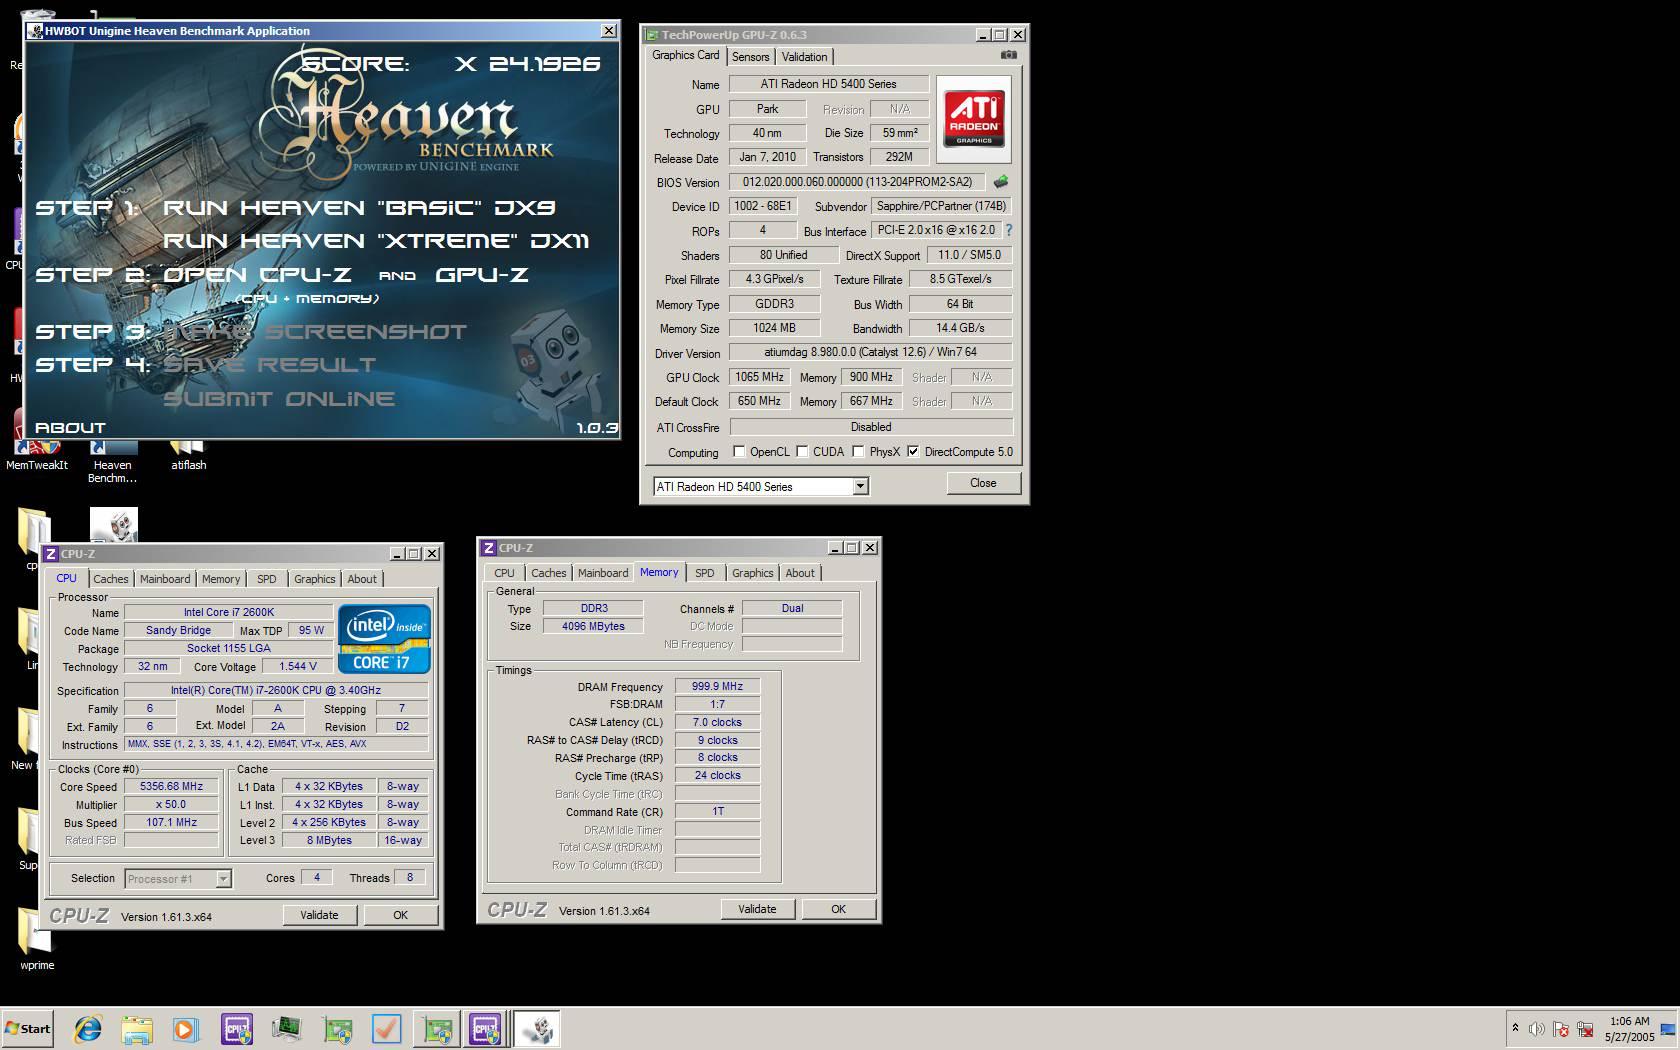
Task: Toggle the PhysX checkbox in GPU-Z
Action: coord(858,452)
